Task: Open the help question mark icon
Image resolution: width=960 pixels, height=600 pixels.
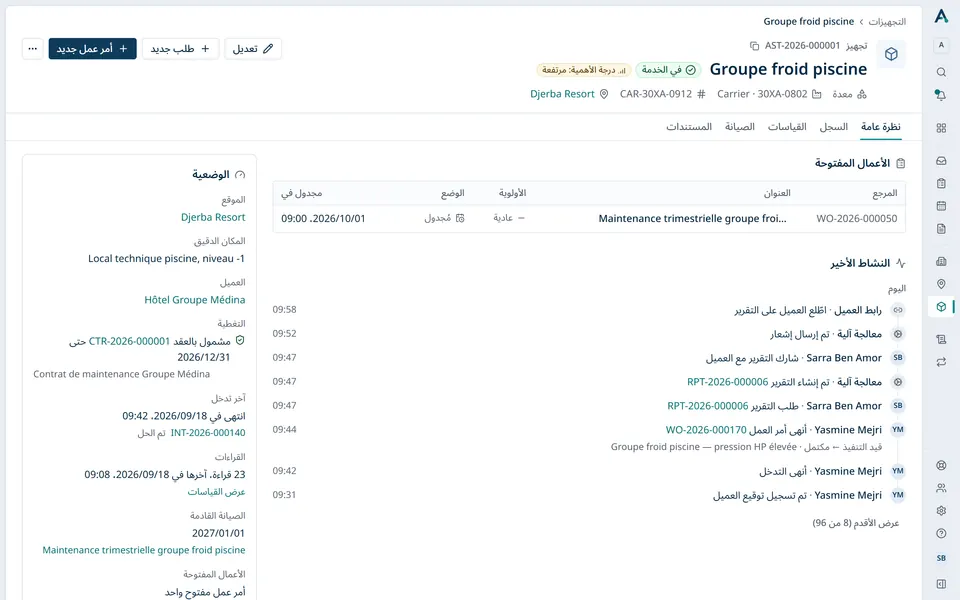Action: pyautogui.click(x=941, y=533)
